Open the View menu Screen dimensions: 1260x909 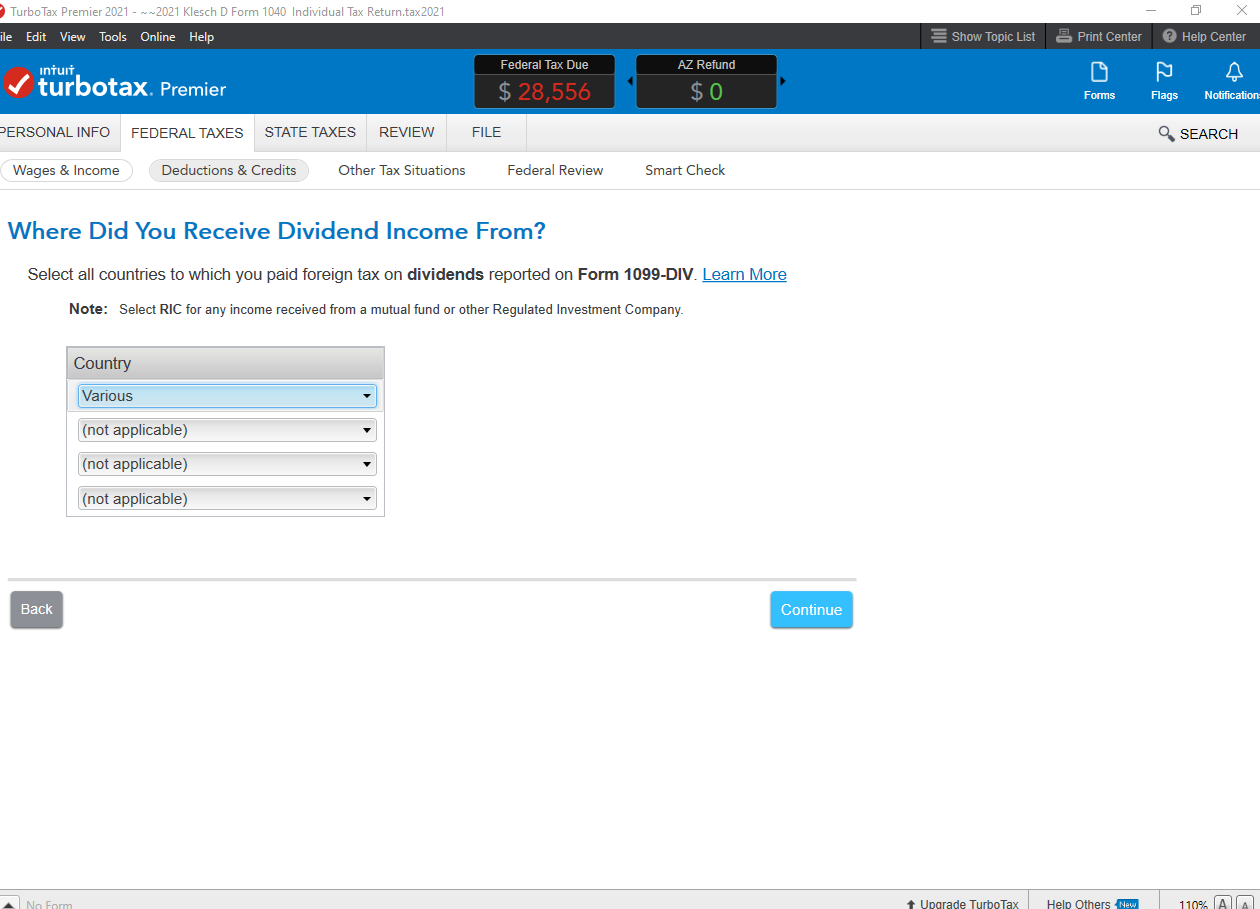point(73,36)
